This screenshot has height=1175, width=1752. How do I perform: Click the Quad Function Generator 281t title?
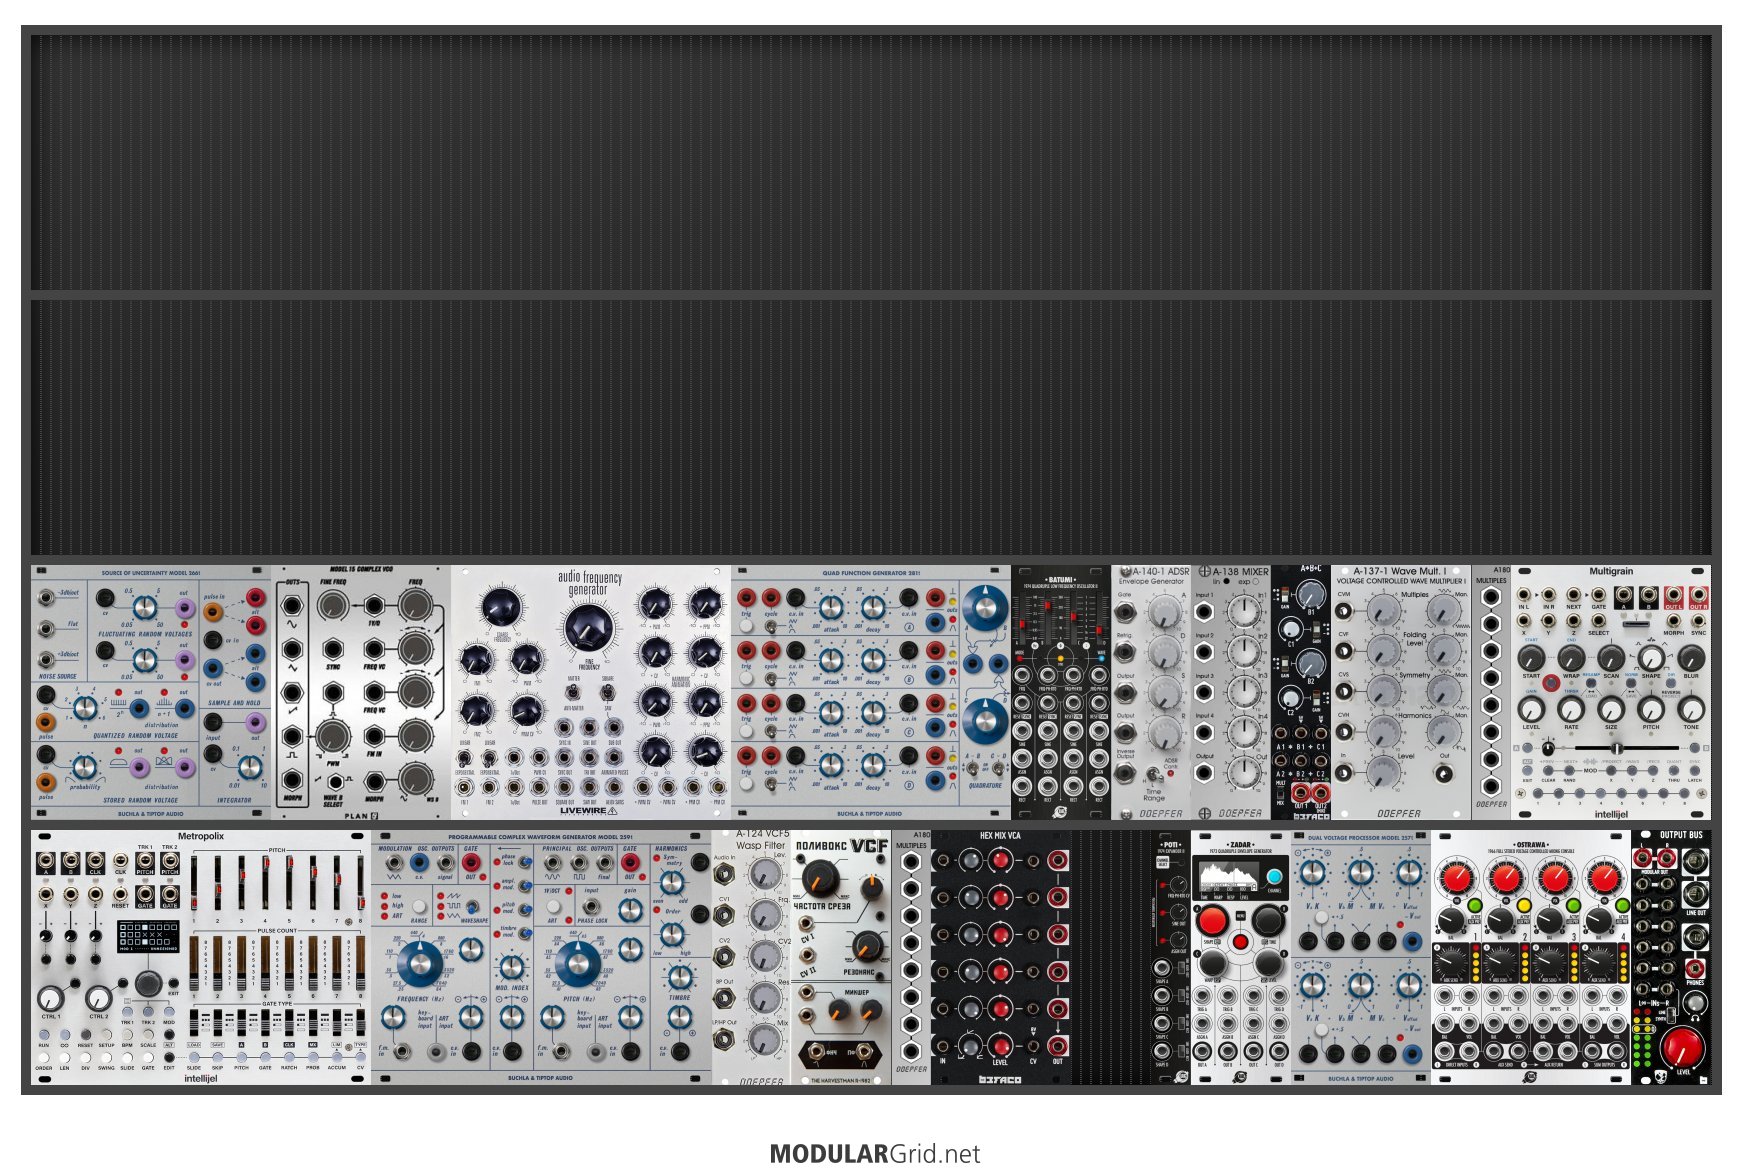coord(871,573)
